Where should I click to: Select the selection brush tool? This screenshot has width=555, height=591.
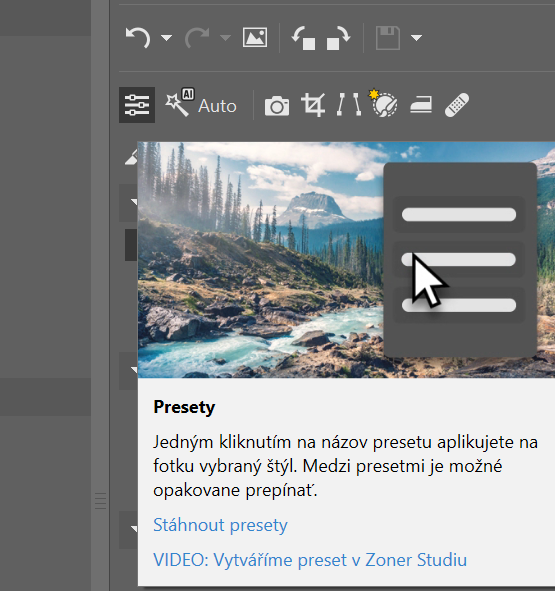[x=383, y=103]
